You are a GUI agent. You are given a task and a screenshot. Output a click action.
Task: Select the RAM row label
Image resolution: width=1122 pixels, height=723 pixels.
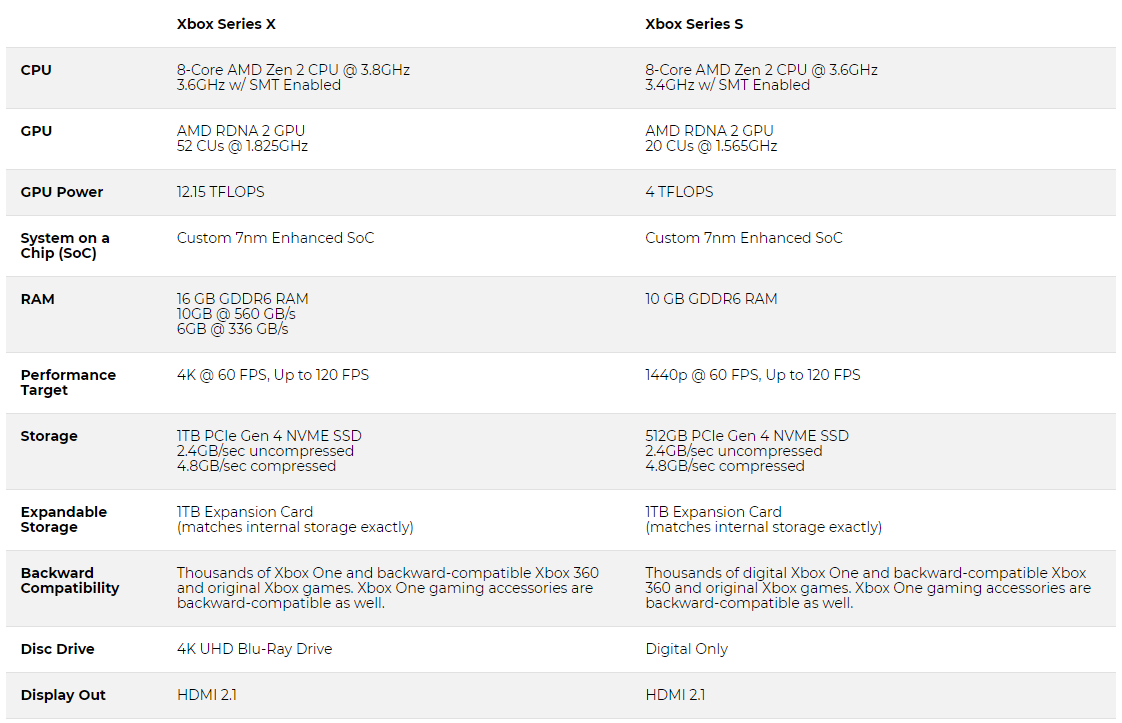(38, 299)
